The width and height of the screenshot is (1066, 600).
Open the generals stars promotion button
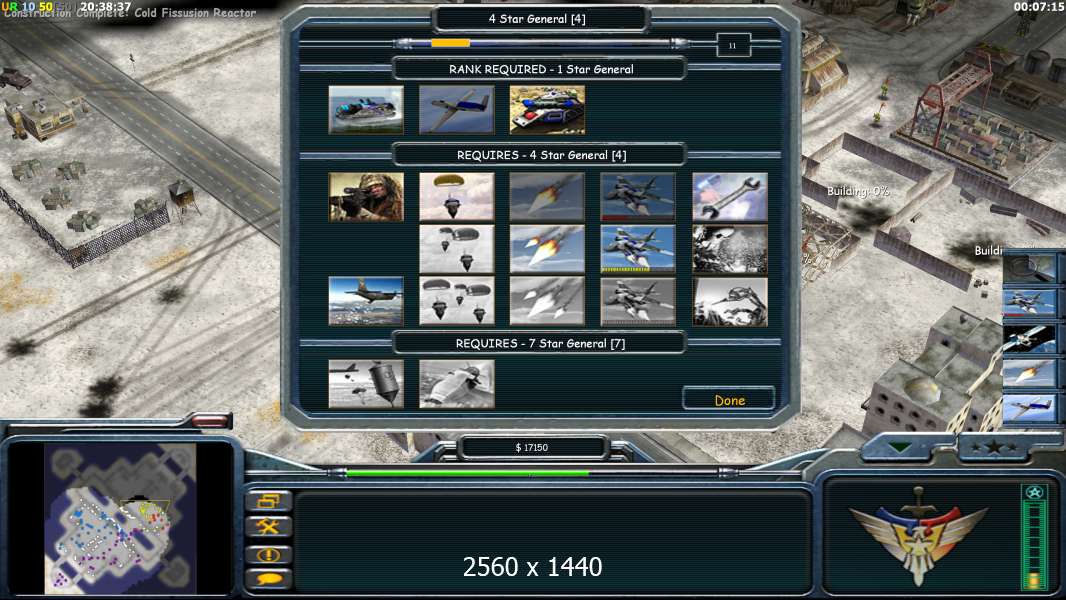point(994,447)
